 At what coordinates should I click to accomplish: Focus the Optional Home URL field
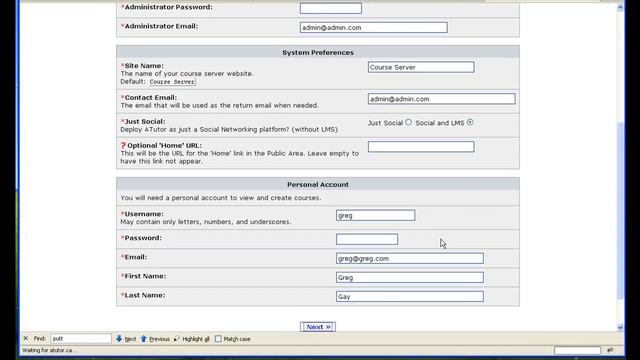(421, 147)
